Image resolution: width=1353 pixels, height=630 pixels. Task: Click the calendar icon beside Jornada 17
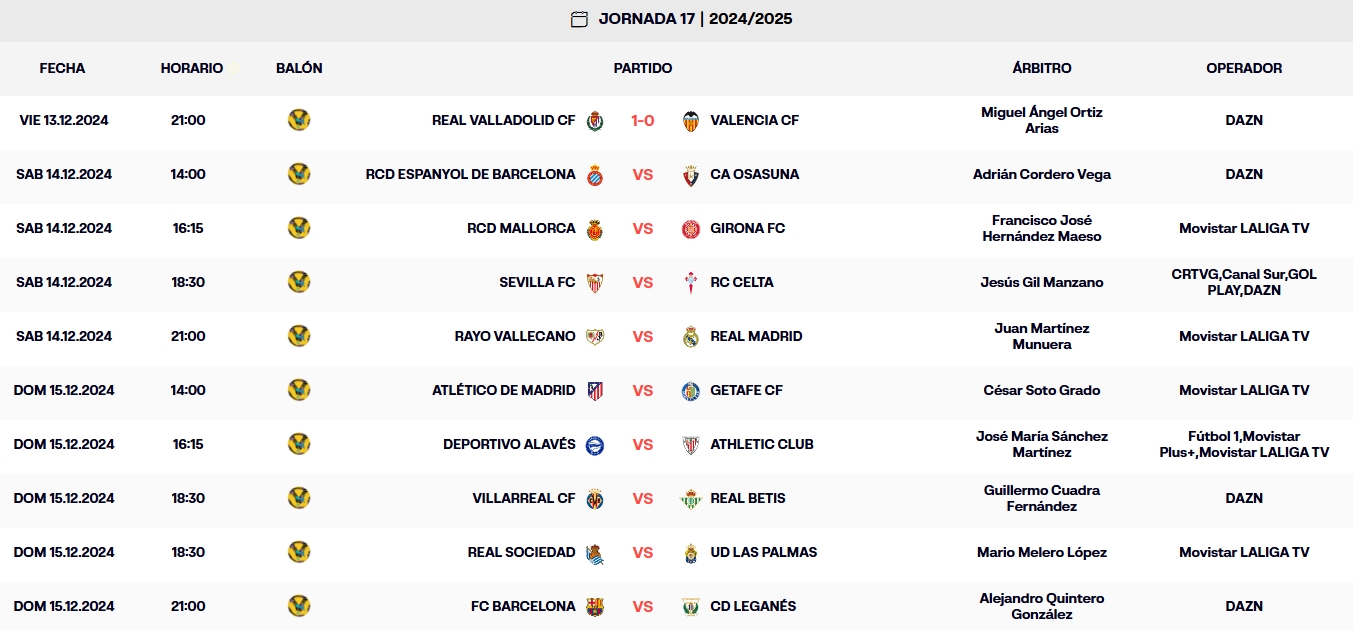579,19
